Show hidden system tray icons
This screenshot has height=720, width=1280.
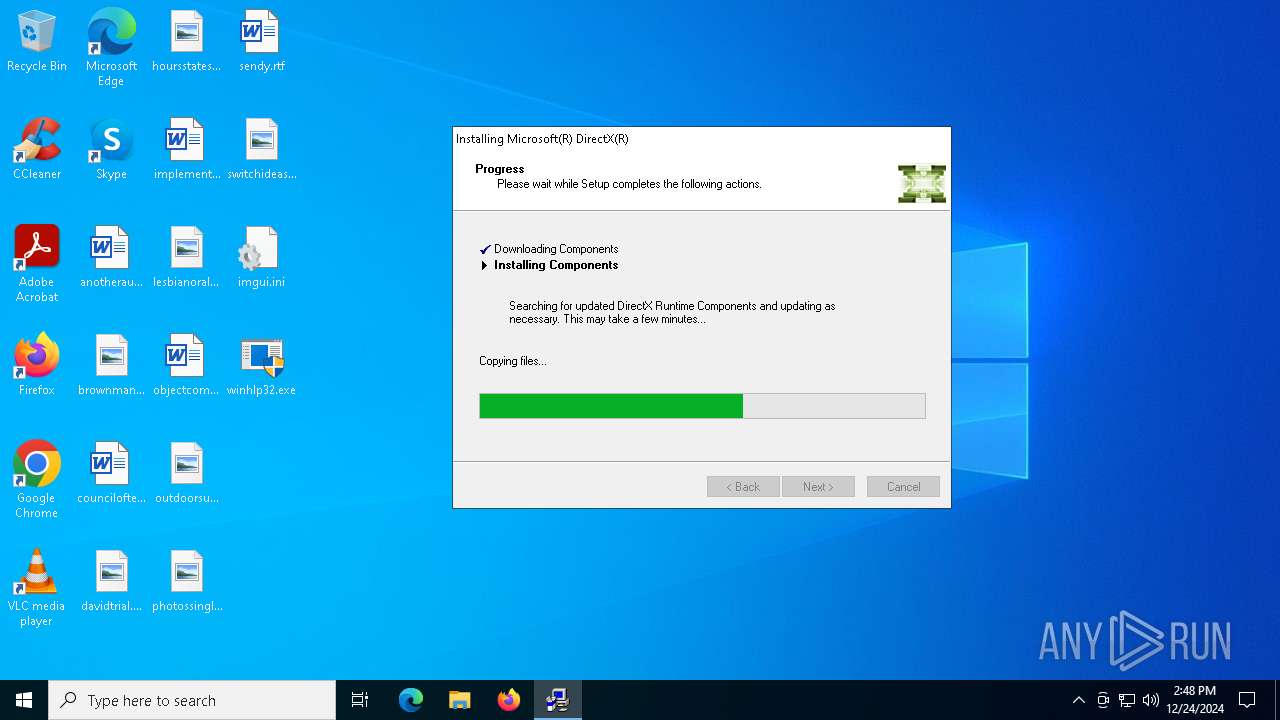[x=1078, y=700]
